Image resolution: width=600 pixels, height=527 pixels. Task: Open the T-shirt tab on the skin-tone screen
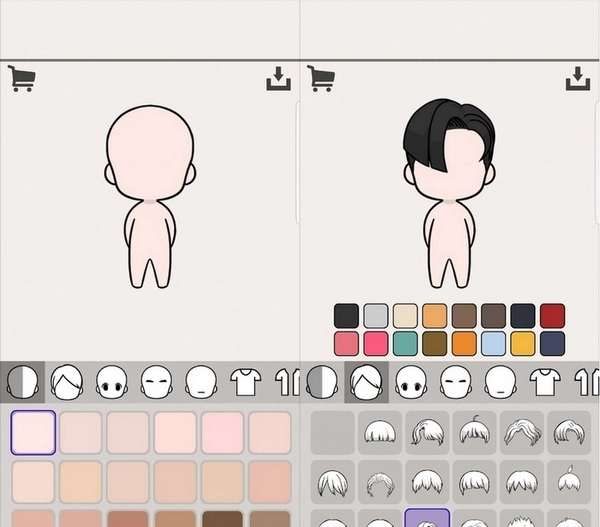[x=246, y=382]
